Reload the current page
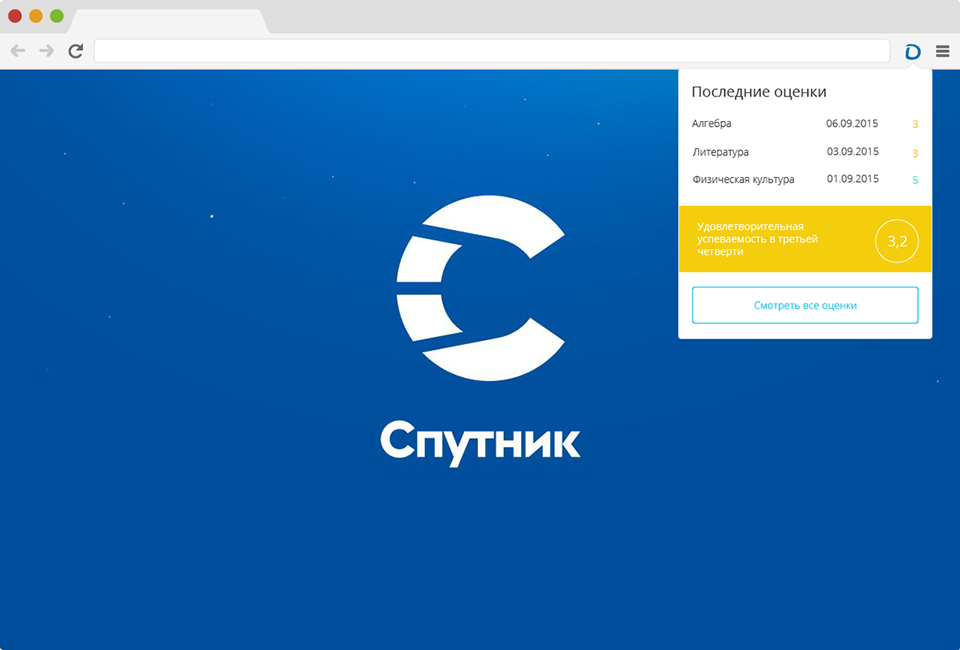This screenshot has height=650, width=960. pos(76,51)
